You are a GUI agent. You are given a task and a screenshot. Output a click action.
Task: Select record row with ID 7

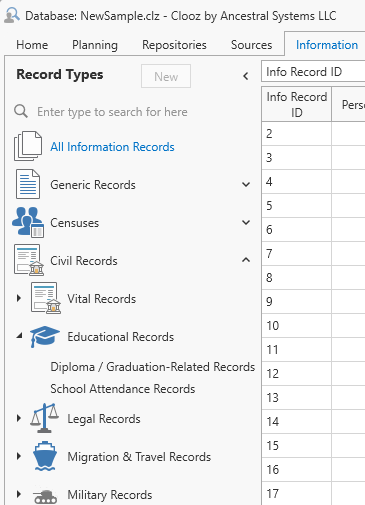tap(313, 253)
